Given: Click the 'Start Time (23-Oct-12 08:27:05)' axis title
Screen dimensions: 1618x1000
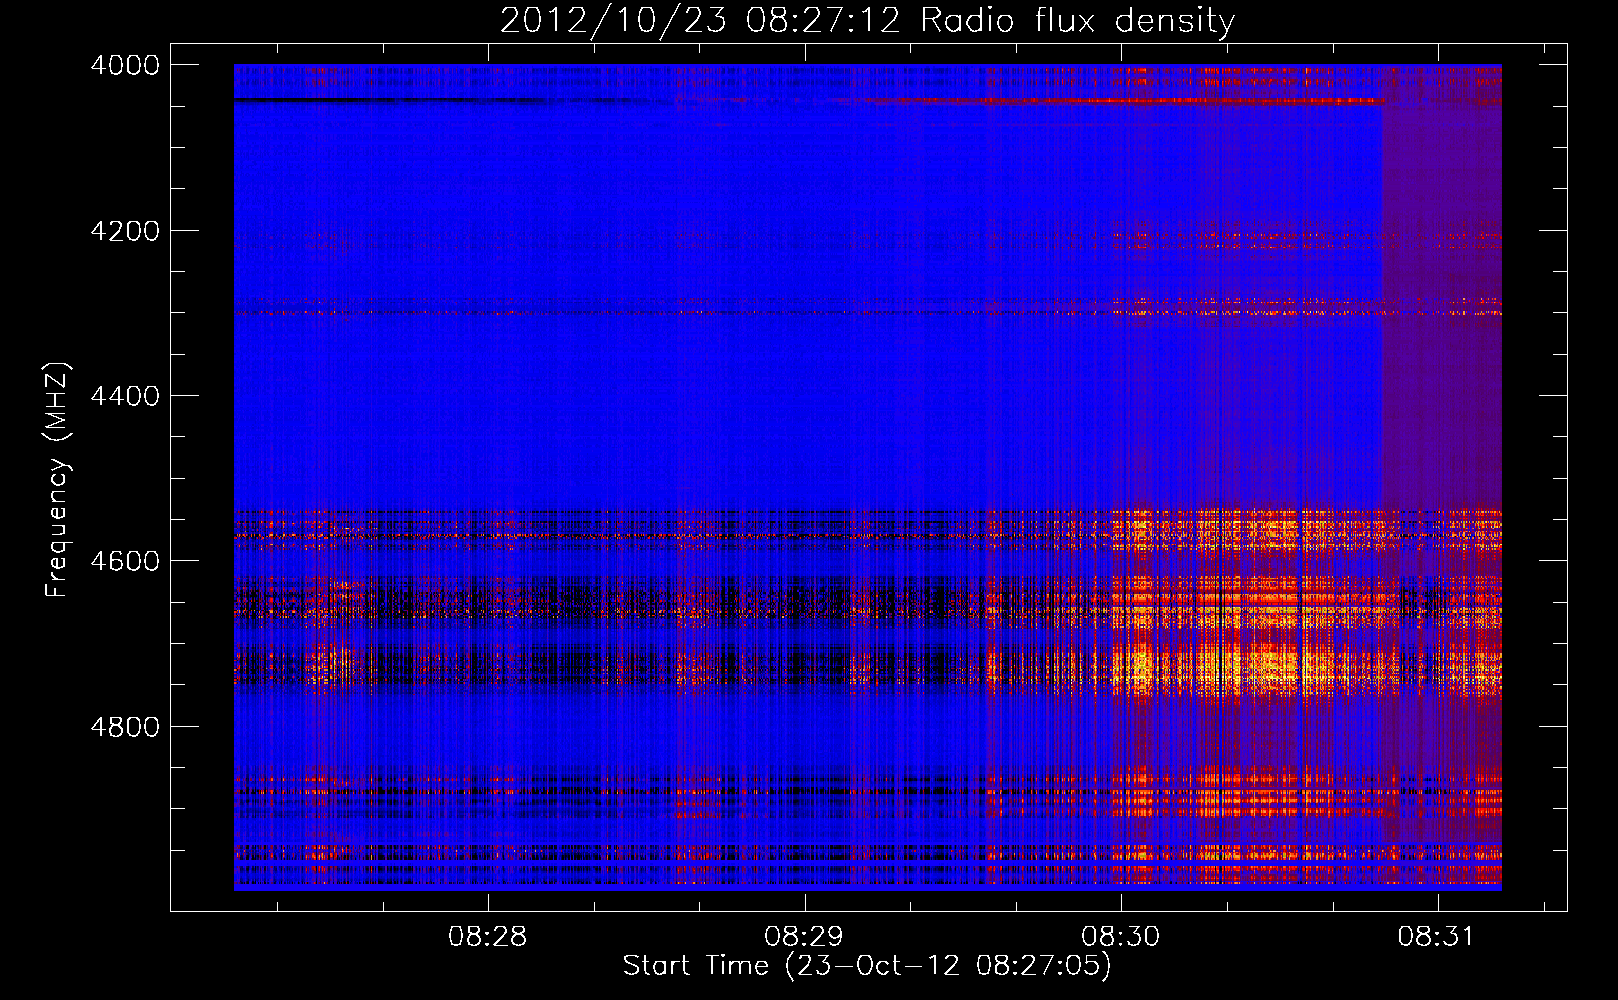Looking at the screenshot, I should (867, 966).
